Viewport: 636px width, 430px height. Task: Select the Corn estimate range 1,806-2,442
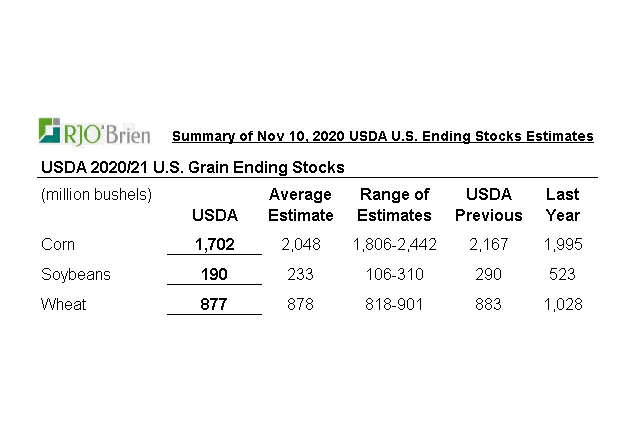394,244
